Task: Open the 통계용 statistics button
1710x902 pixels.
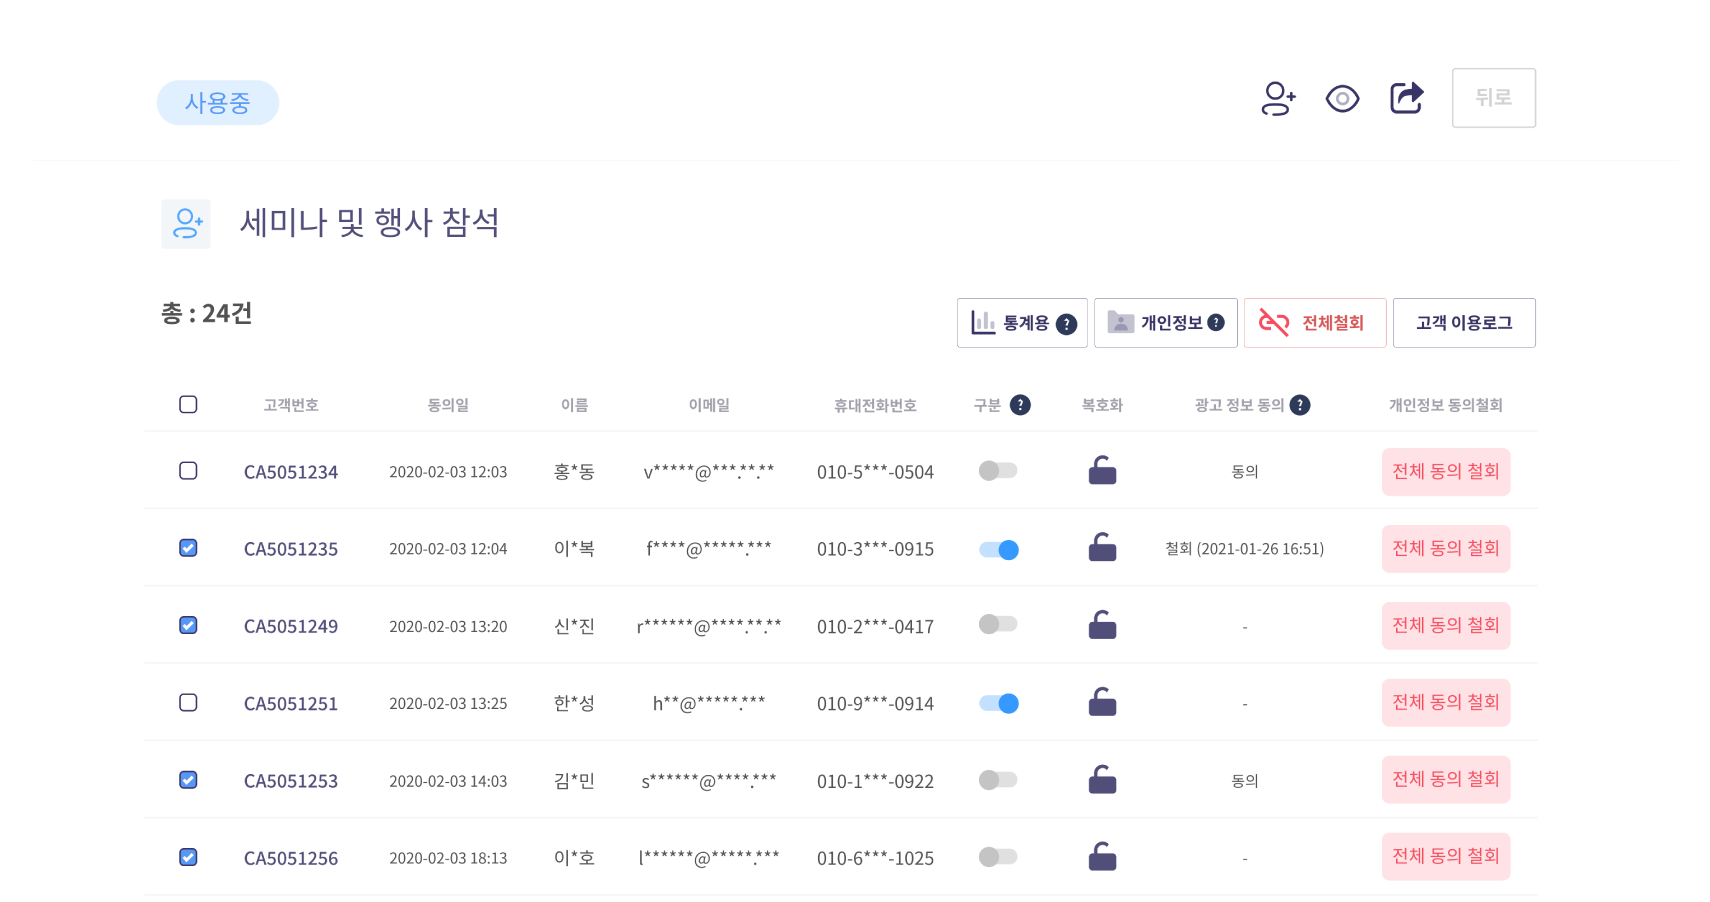Action: (x=1022, y=323)
